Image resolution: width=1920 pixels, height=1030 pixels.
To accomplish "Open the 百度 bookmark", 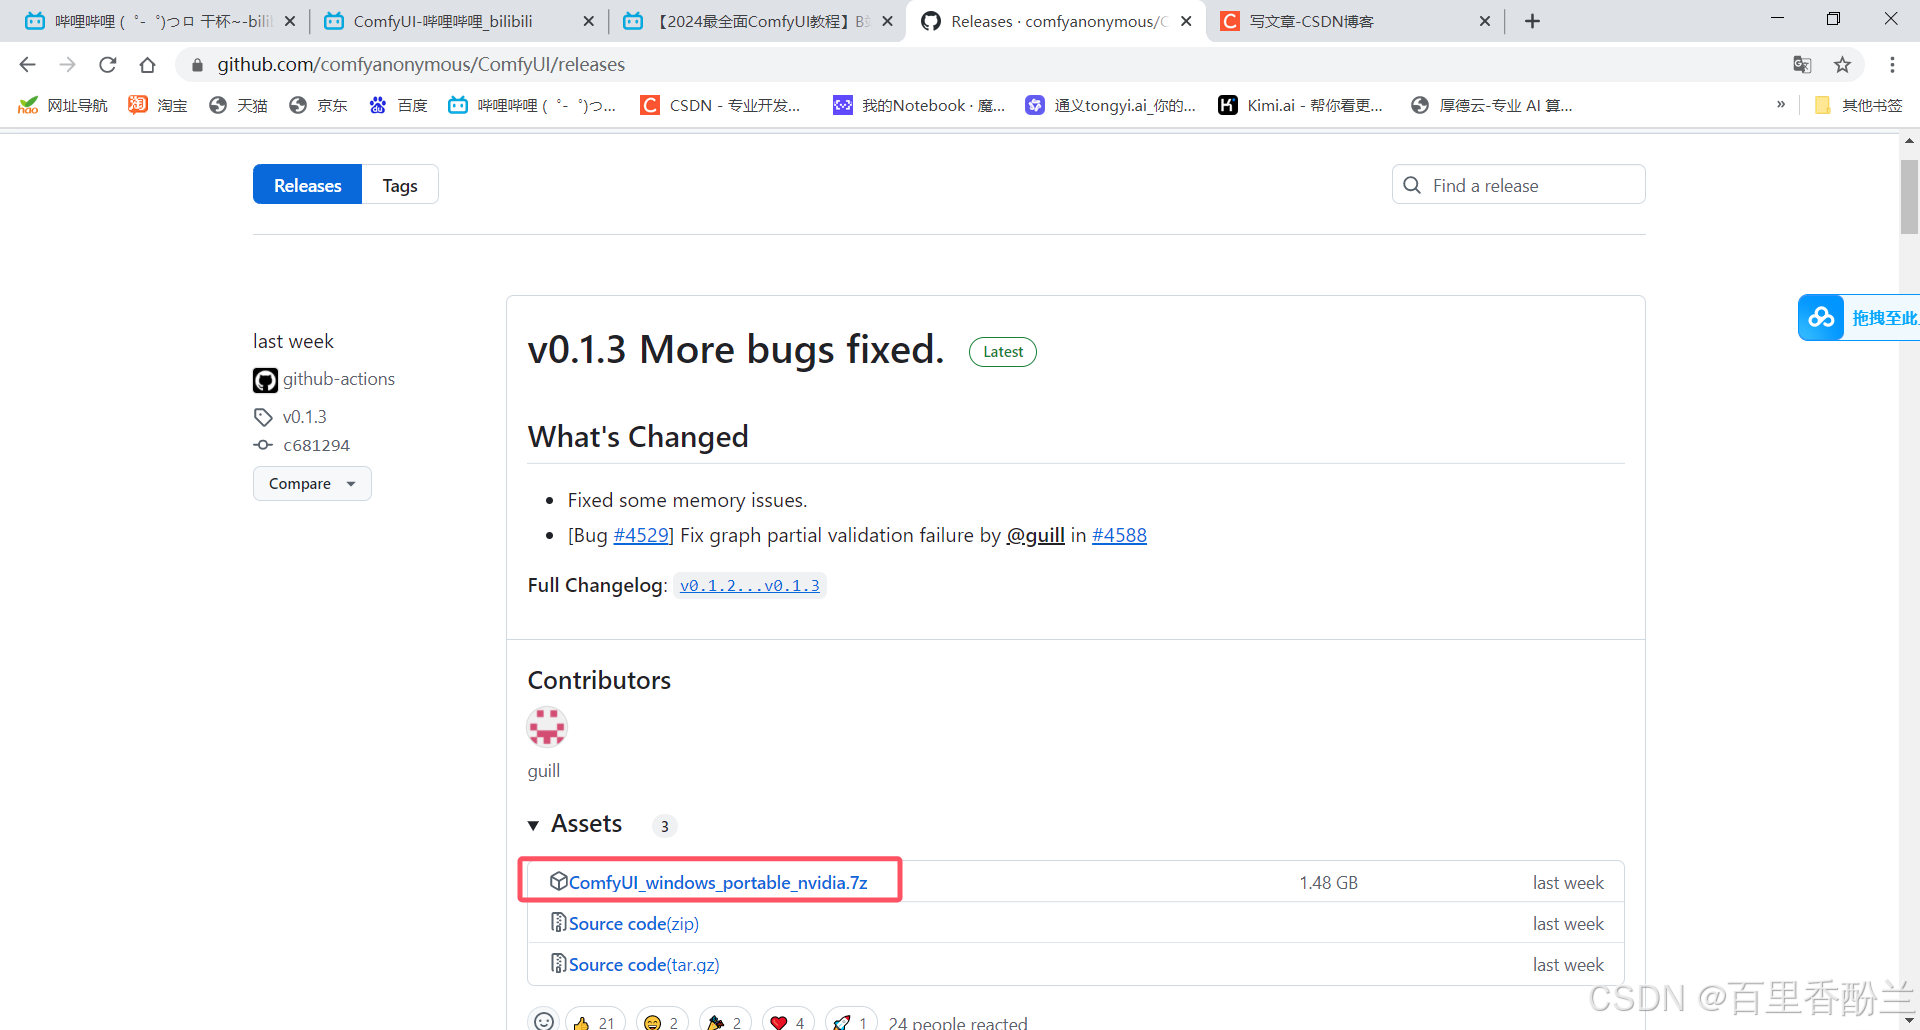I will click(x=398, y=105).
